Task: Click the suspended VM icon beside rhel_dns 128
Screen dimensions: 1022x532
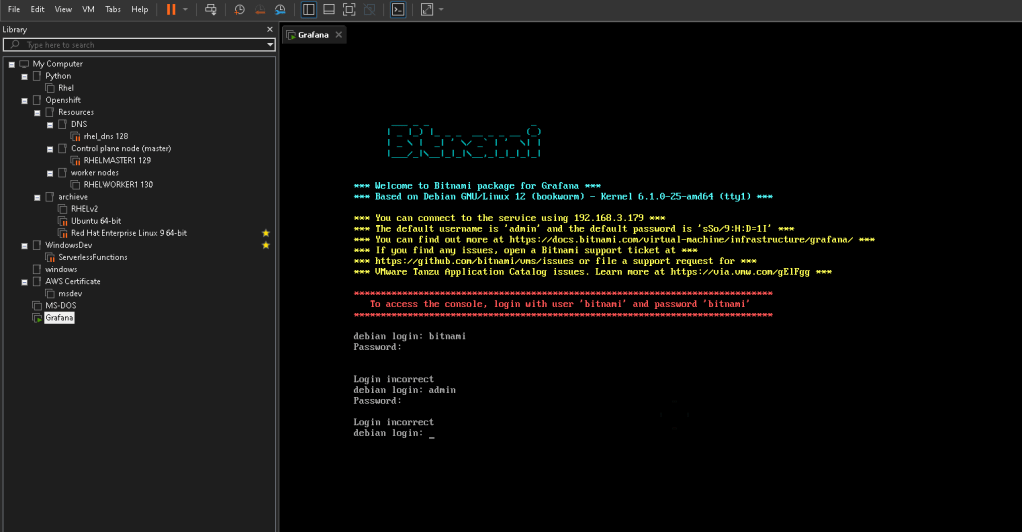Action: (x=76, y=136)
